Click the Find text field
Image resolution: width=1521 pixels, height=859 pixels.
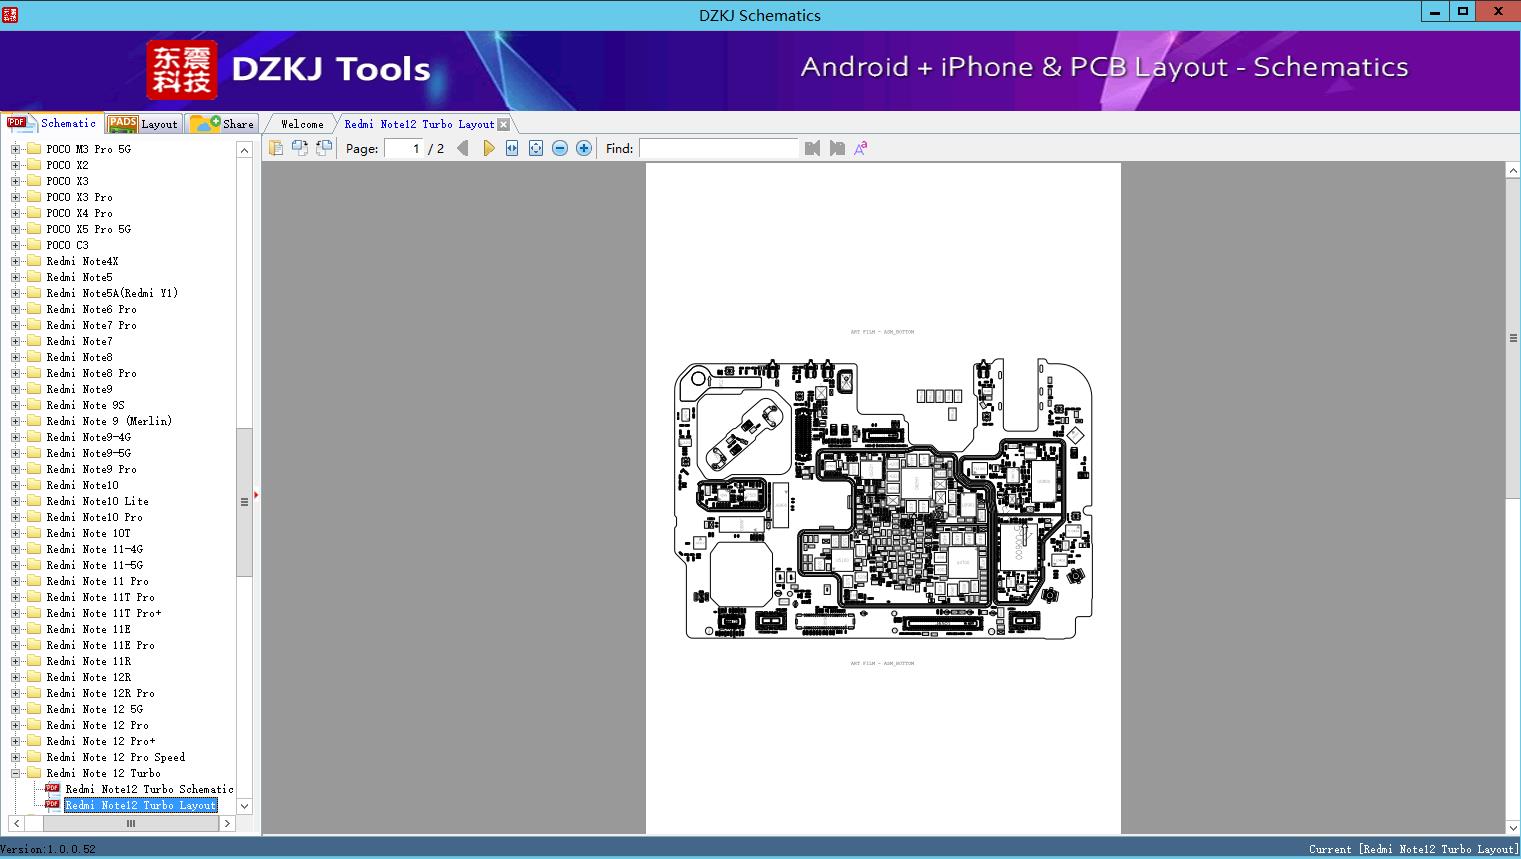718,148
